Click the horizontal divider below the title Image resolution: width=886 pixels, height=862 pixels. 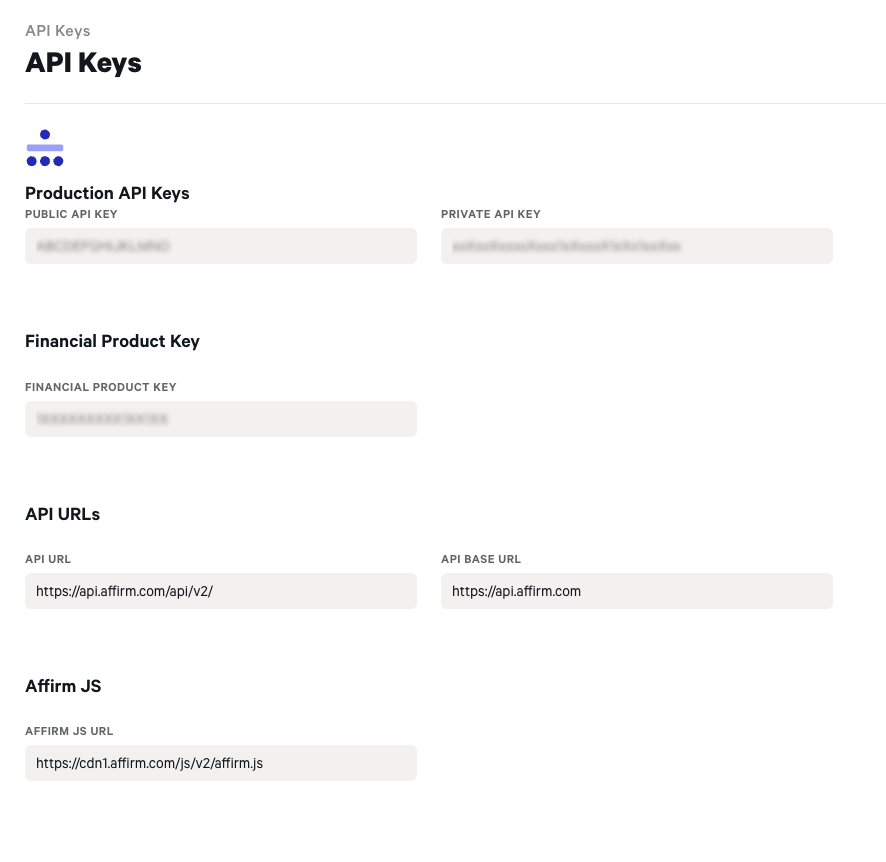(455, 103)
